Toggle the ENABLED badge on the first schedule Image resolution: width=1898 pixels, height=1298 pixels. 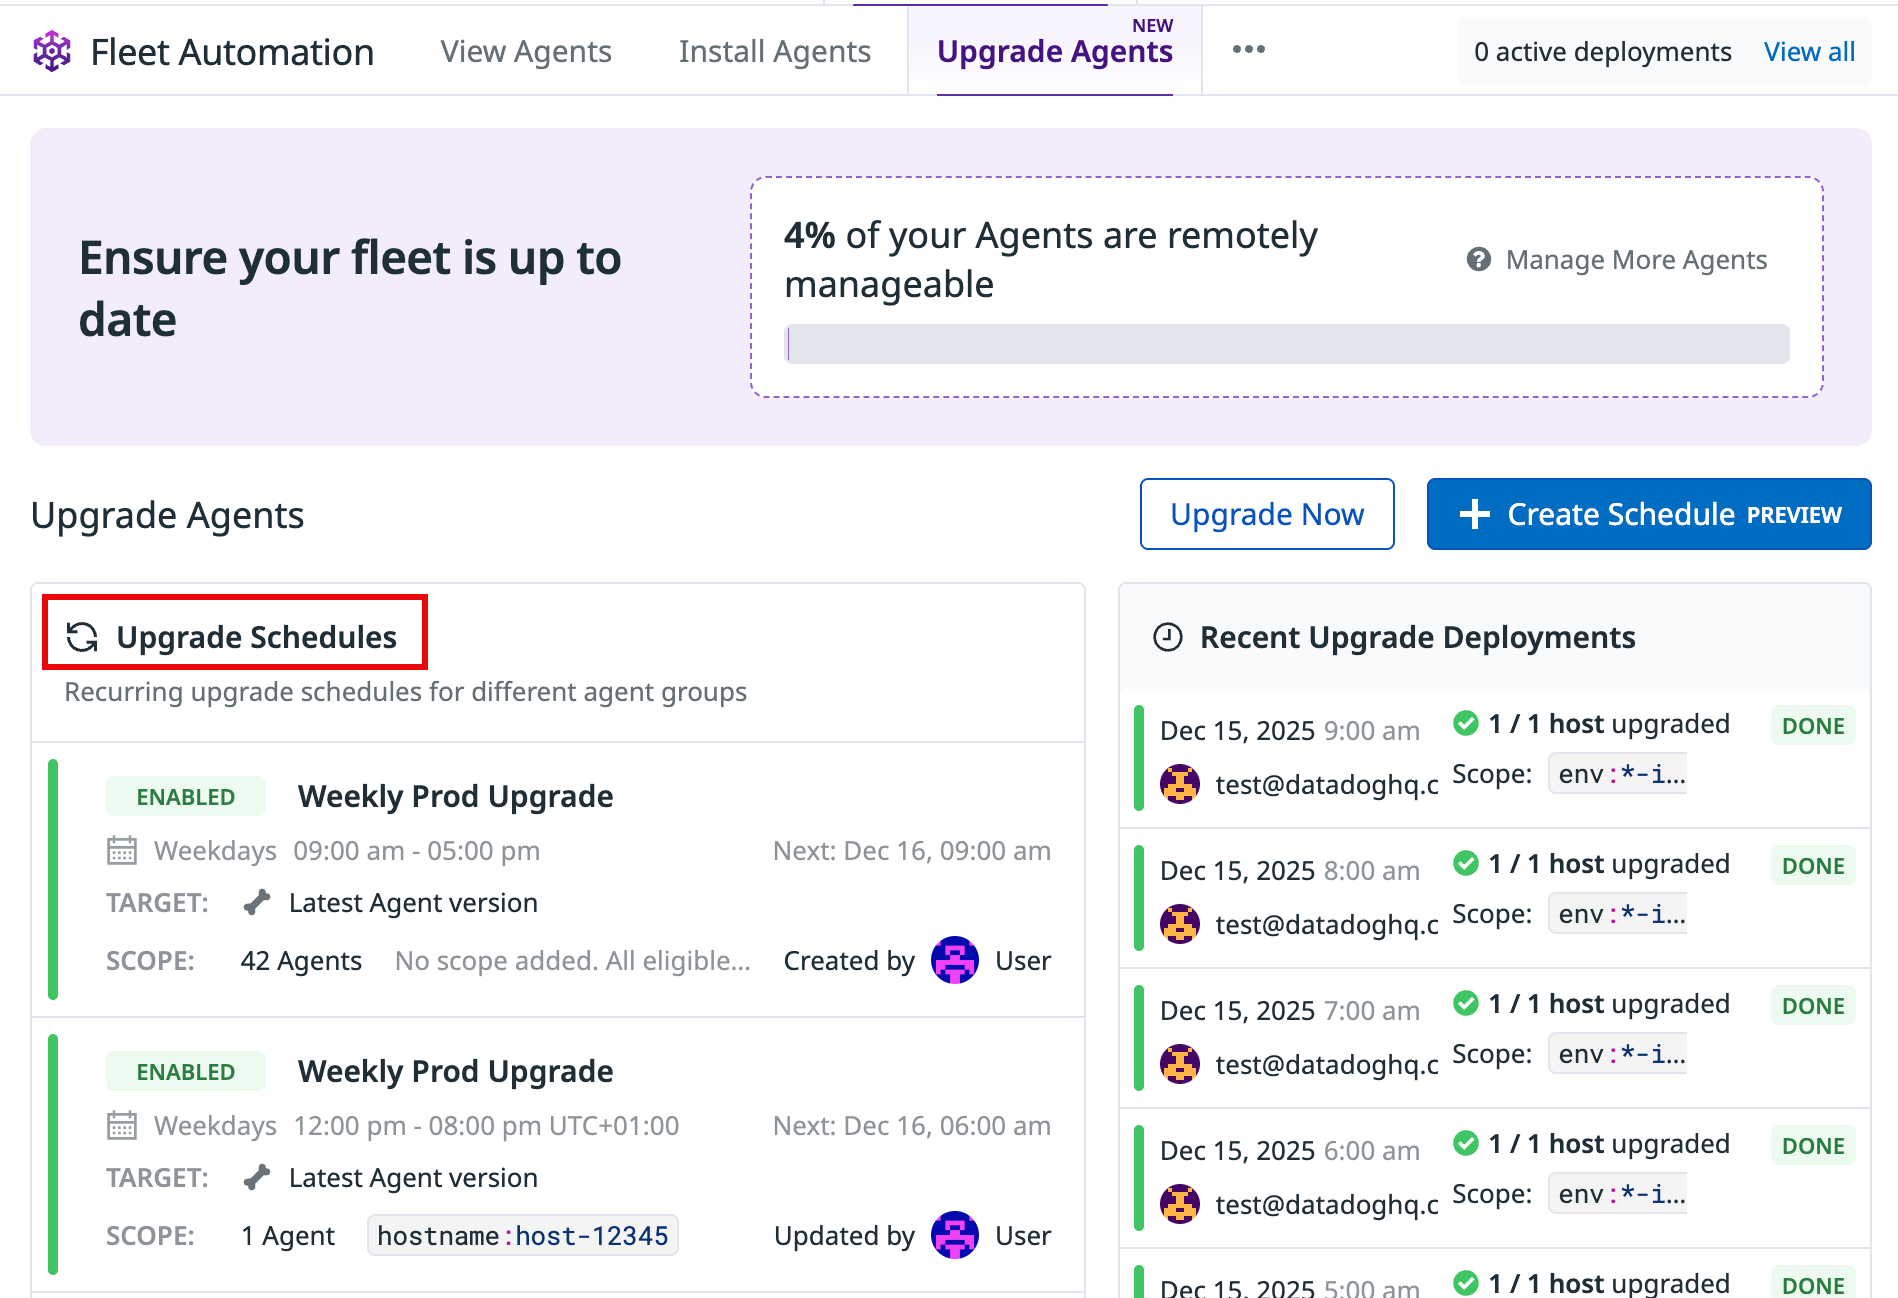click(x=186, y=797)
